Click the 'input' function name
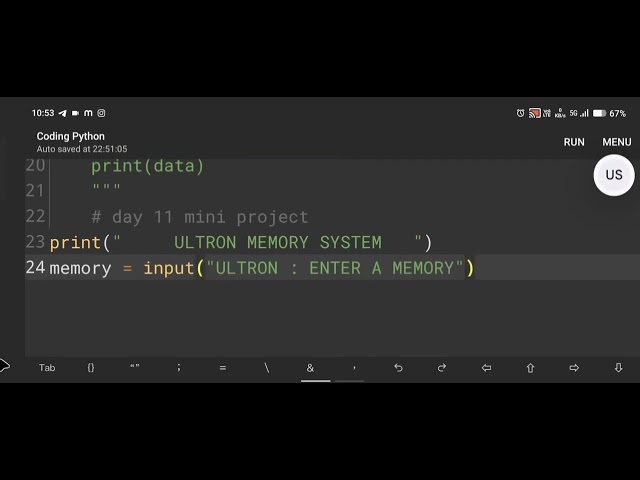The image size is (640, 480). (169, 269)
